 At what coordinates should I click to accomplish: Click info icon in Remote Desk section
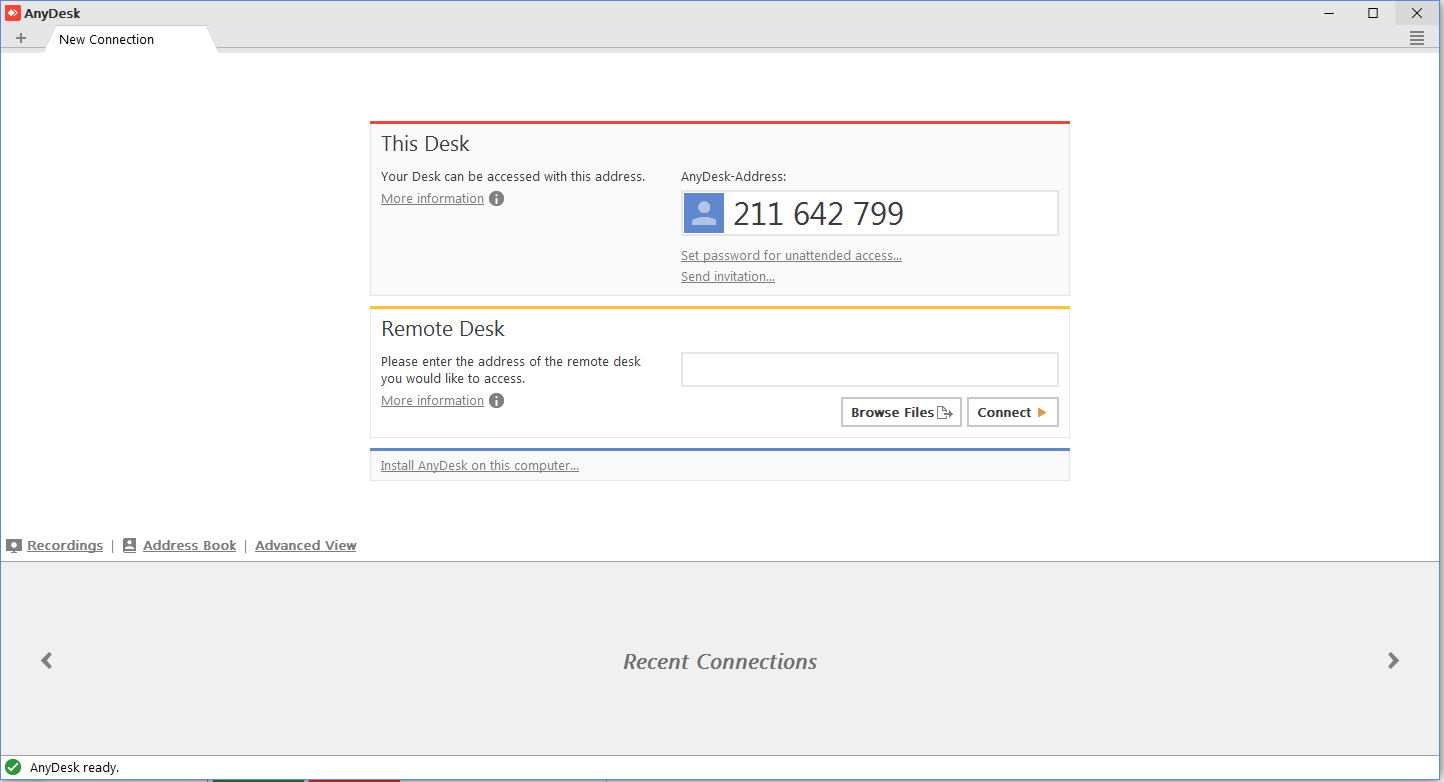click(496, 400)
